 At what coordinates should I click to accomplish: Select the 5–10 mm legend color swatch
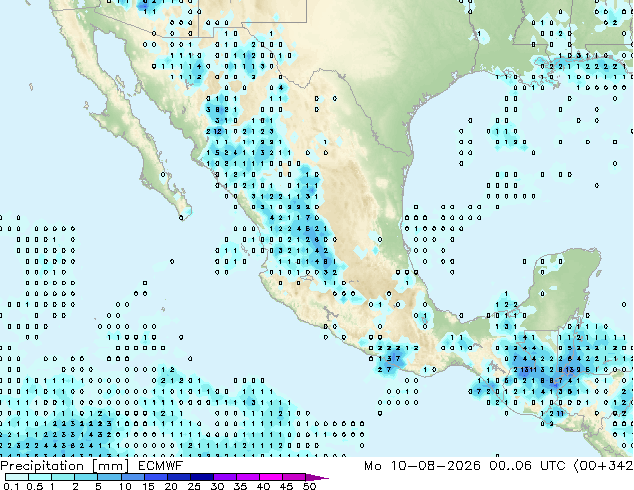point(110,477)
